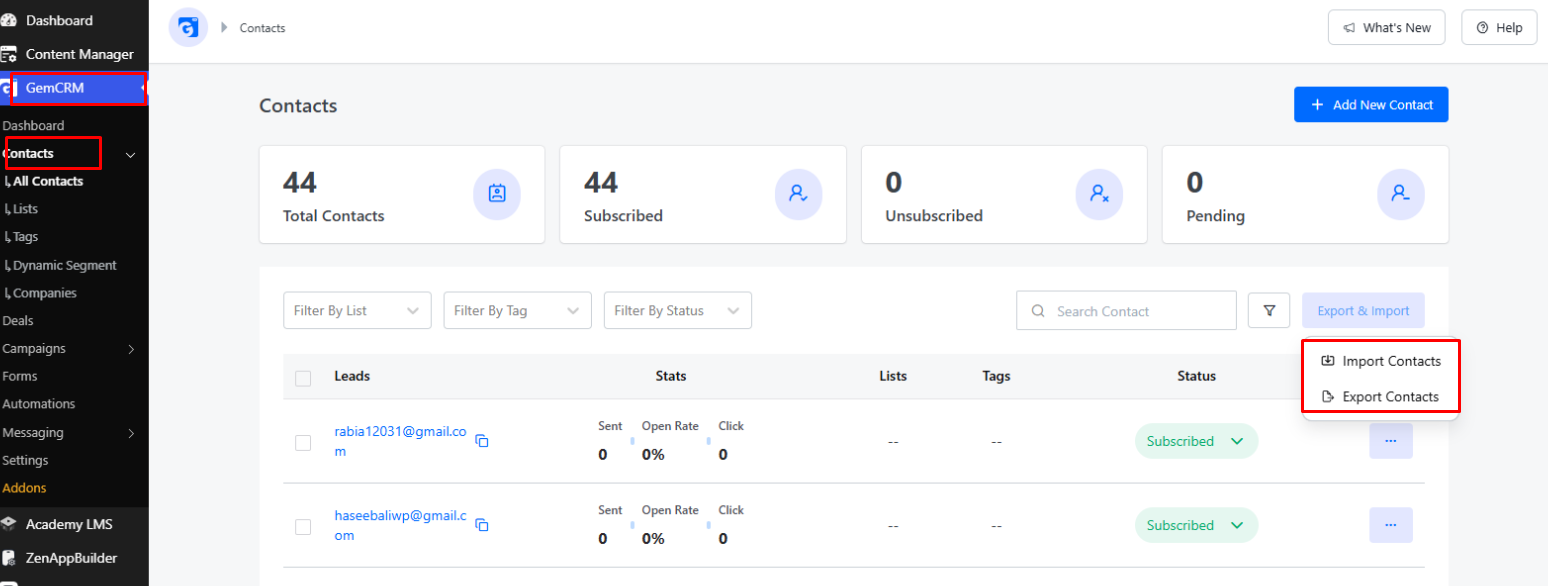This screenshot has height=586, width=1548.
Task: Choose Export Contacts from the menu
Action: click(1380, 397)
